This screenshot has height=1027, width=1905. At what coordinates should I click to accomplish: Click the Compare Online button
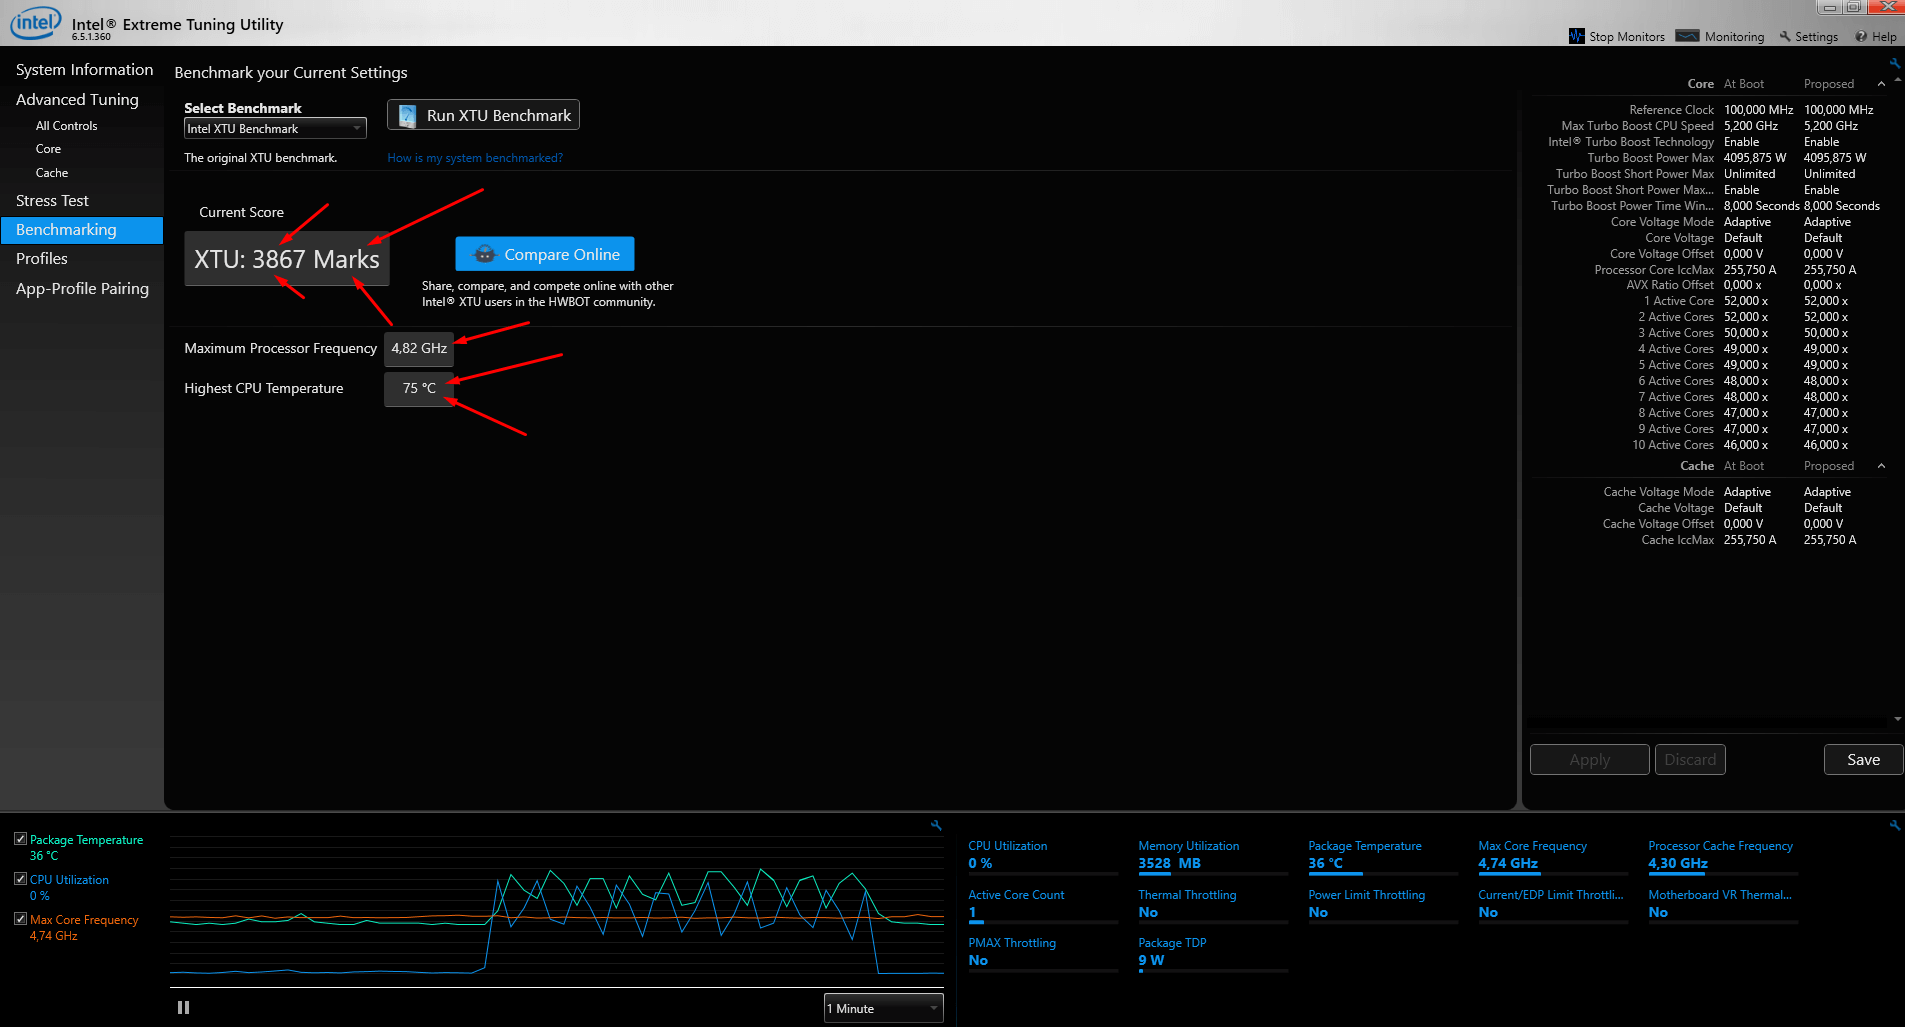(x=545, y=254)
